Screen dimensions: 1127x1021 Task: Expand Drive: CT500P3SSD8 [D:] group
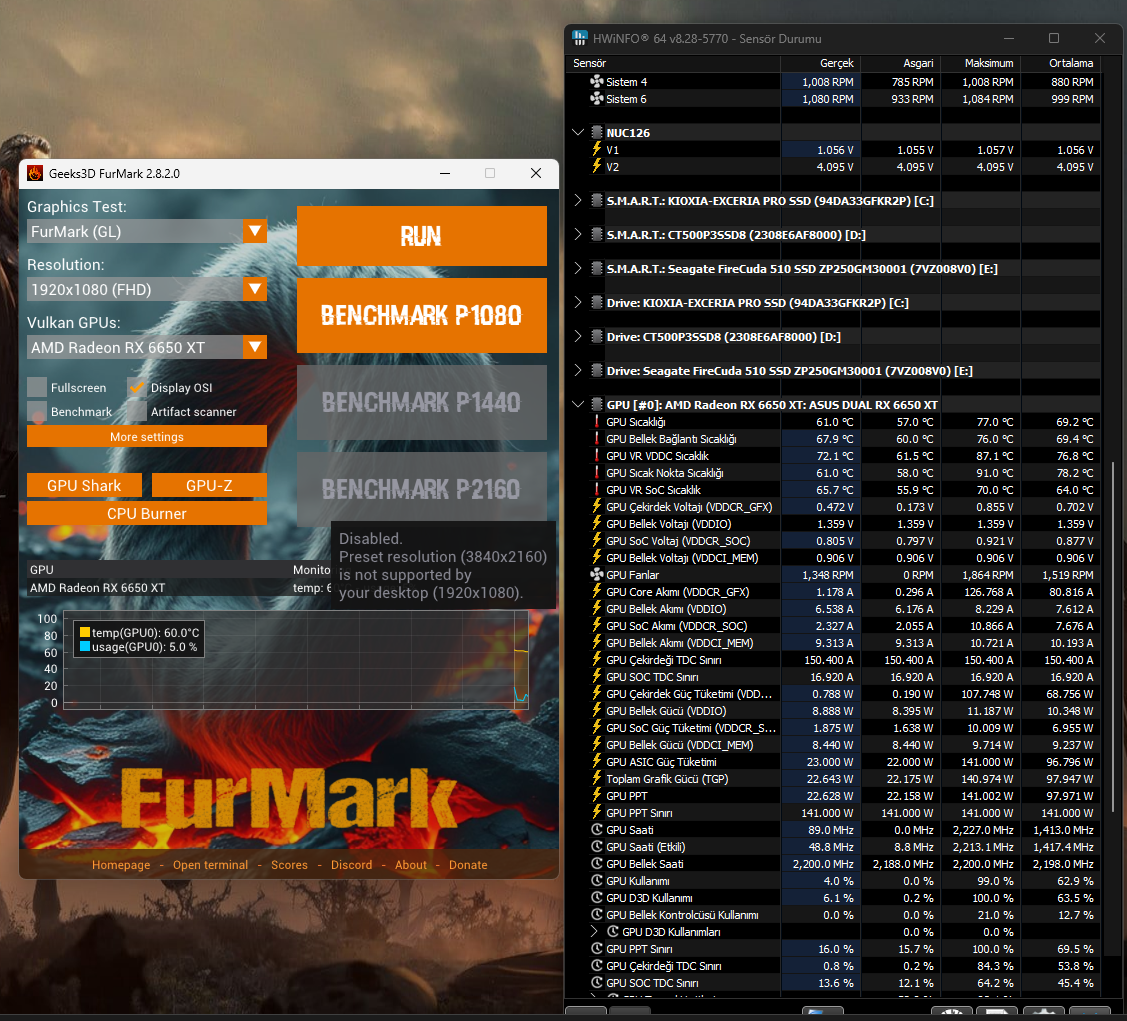click(578, 336)
